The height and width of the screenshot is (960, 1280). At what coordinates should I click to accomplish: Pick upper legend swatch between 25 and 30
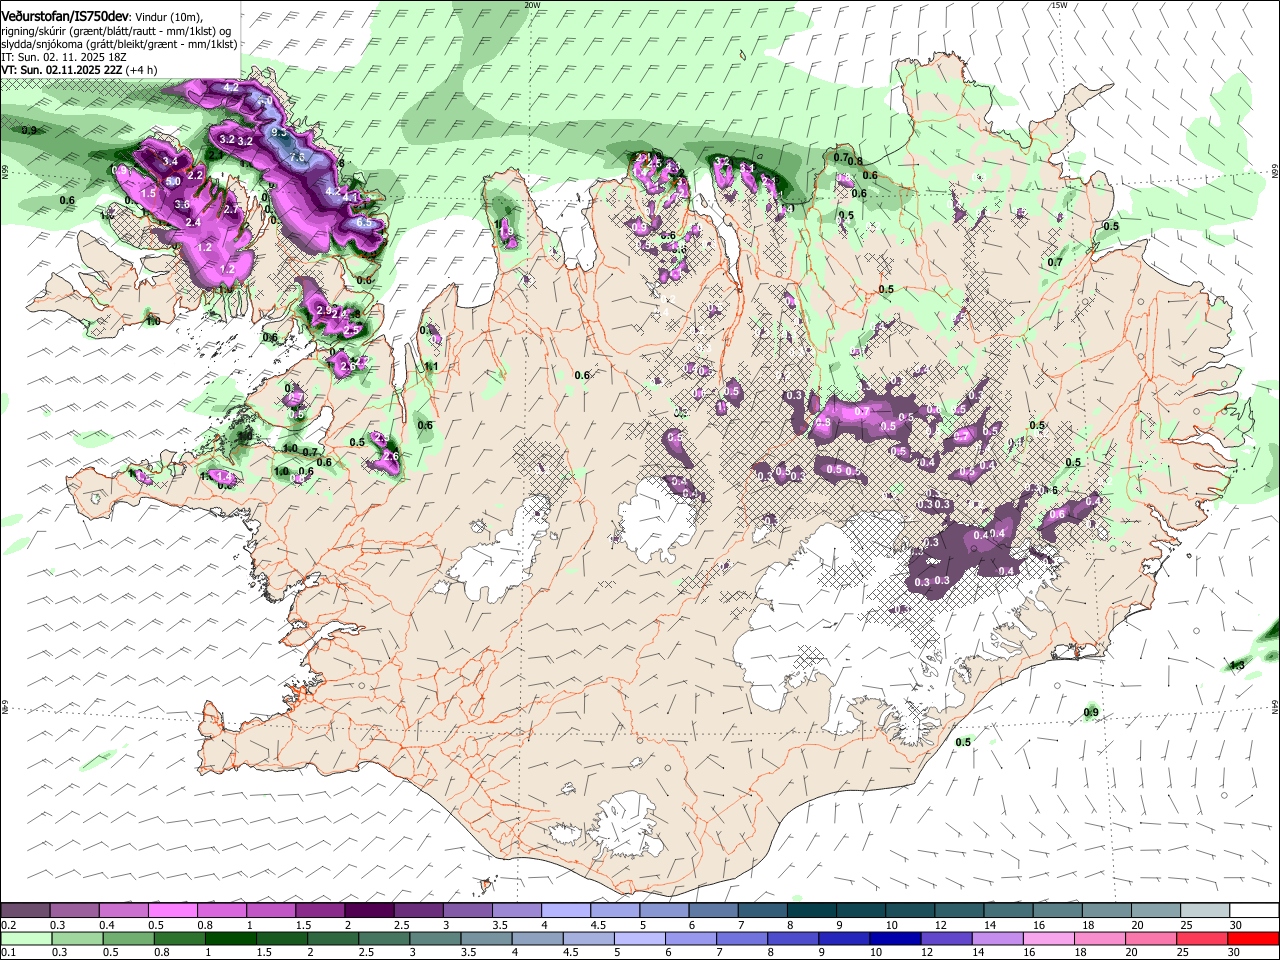1206,911
